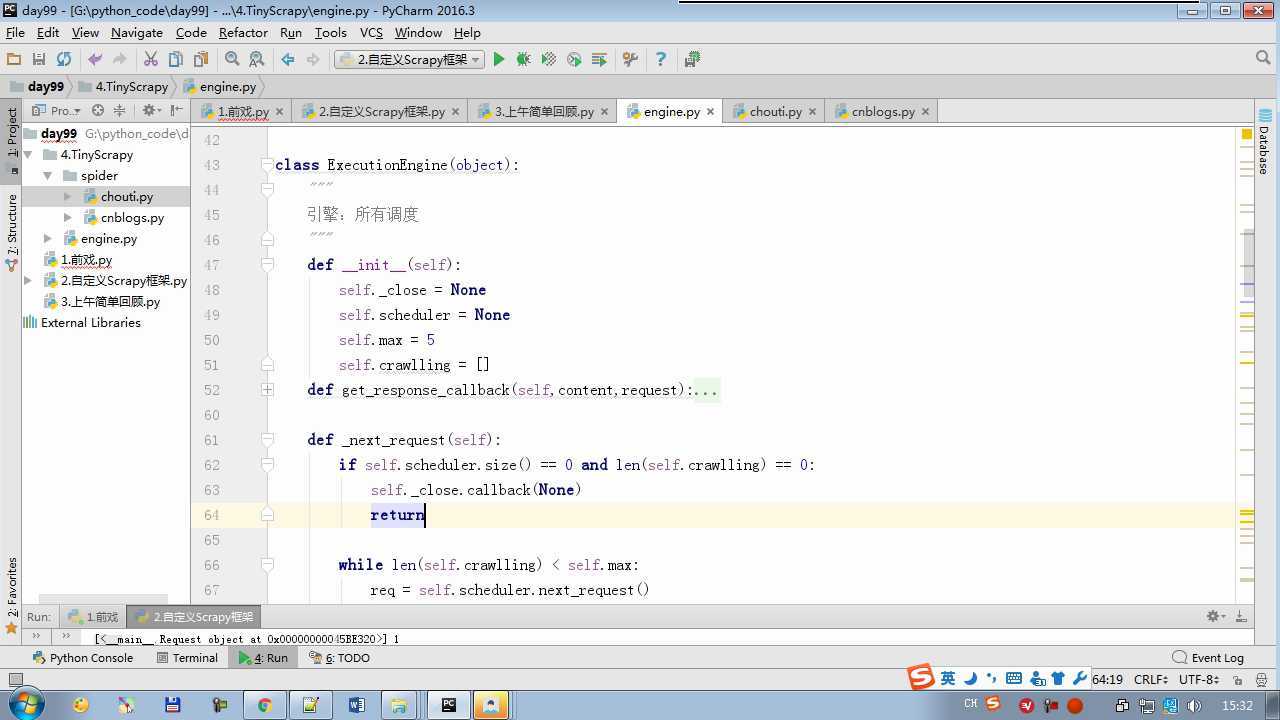Click the last toolbar icon after Help
The height and width of the screenshot is (720, 1280).
click(692, 60)
